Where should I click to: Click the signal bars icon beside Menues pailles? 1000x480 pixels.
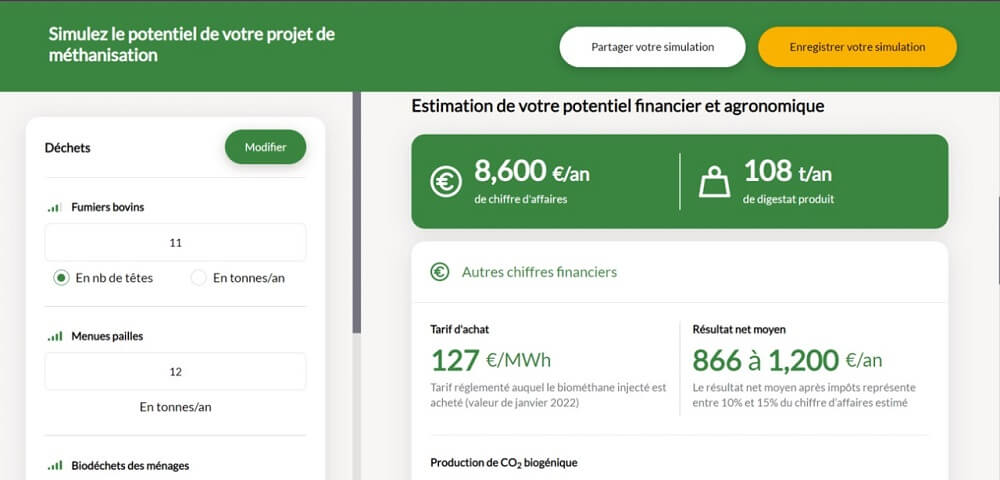click(x=55, y=337)
